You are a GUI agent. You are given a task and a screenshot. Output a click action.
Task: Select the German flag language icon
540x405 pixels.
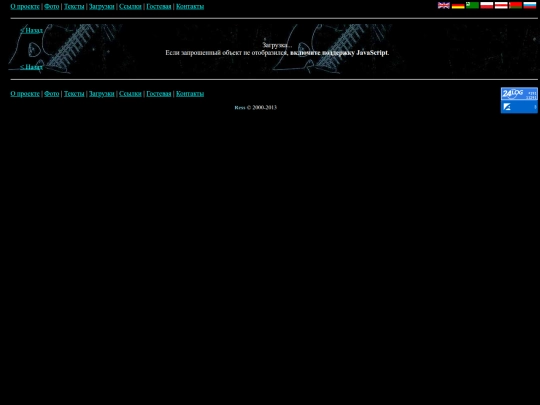click(458, 5)
